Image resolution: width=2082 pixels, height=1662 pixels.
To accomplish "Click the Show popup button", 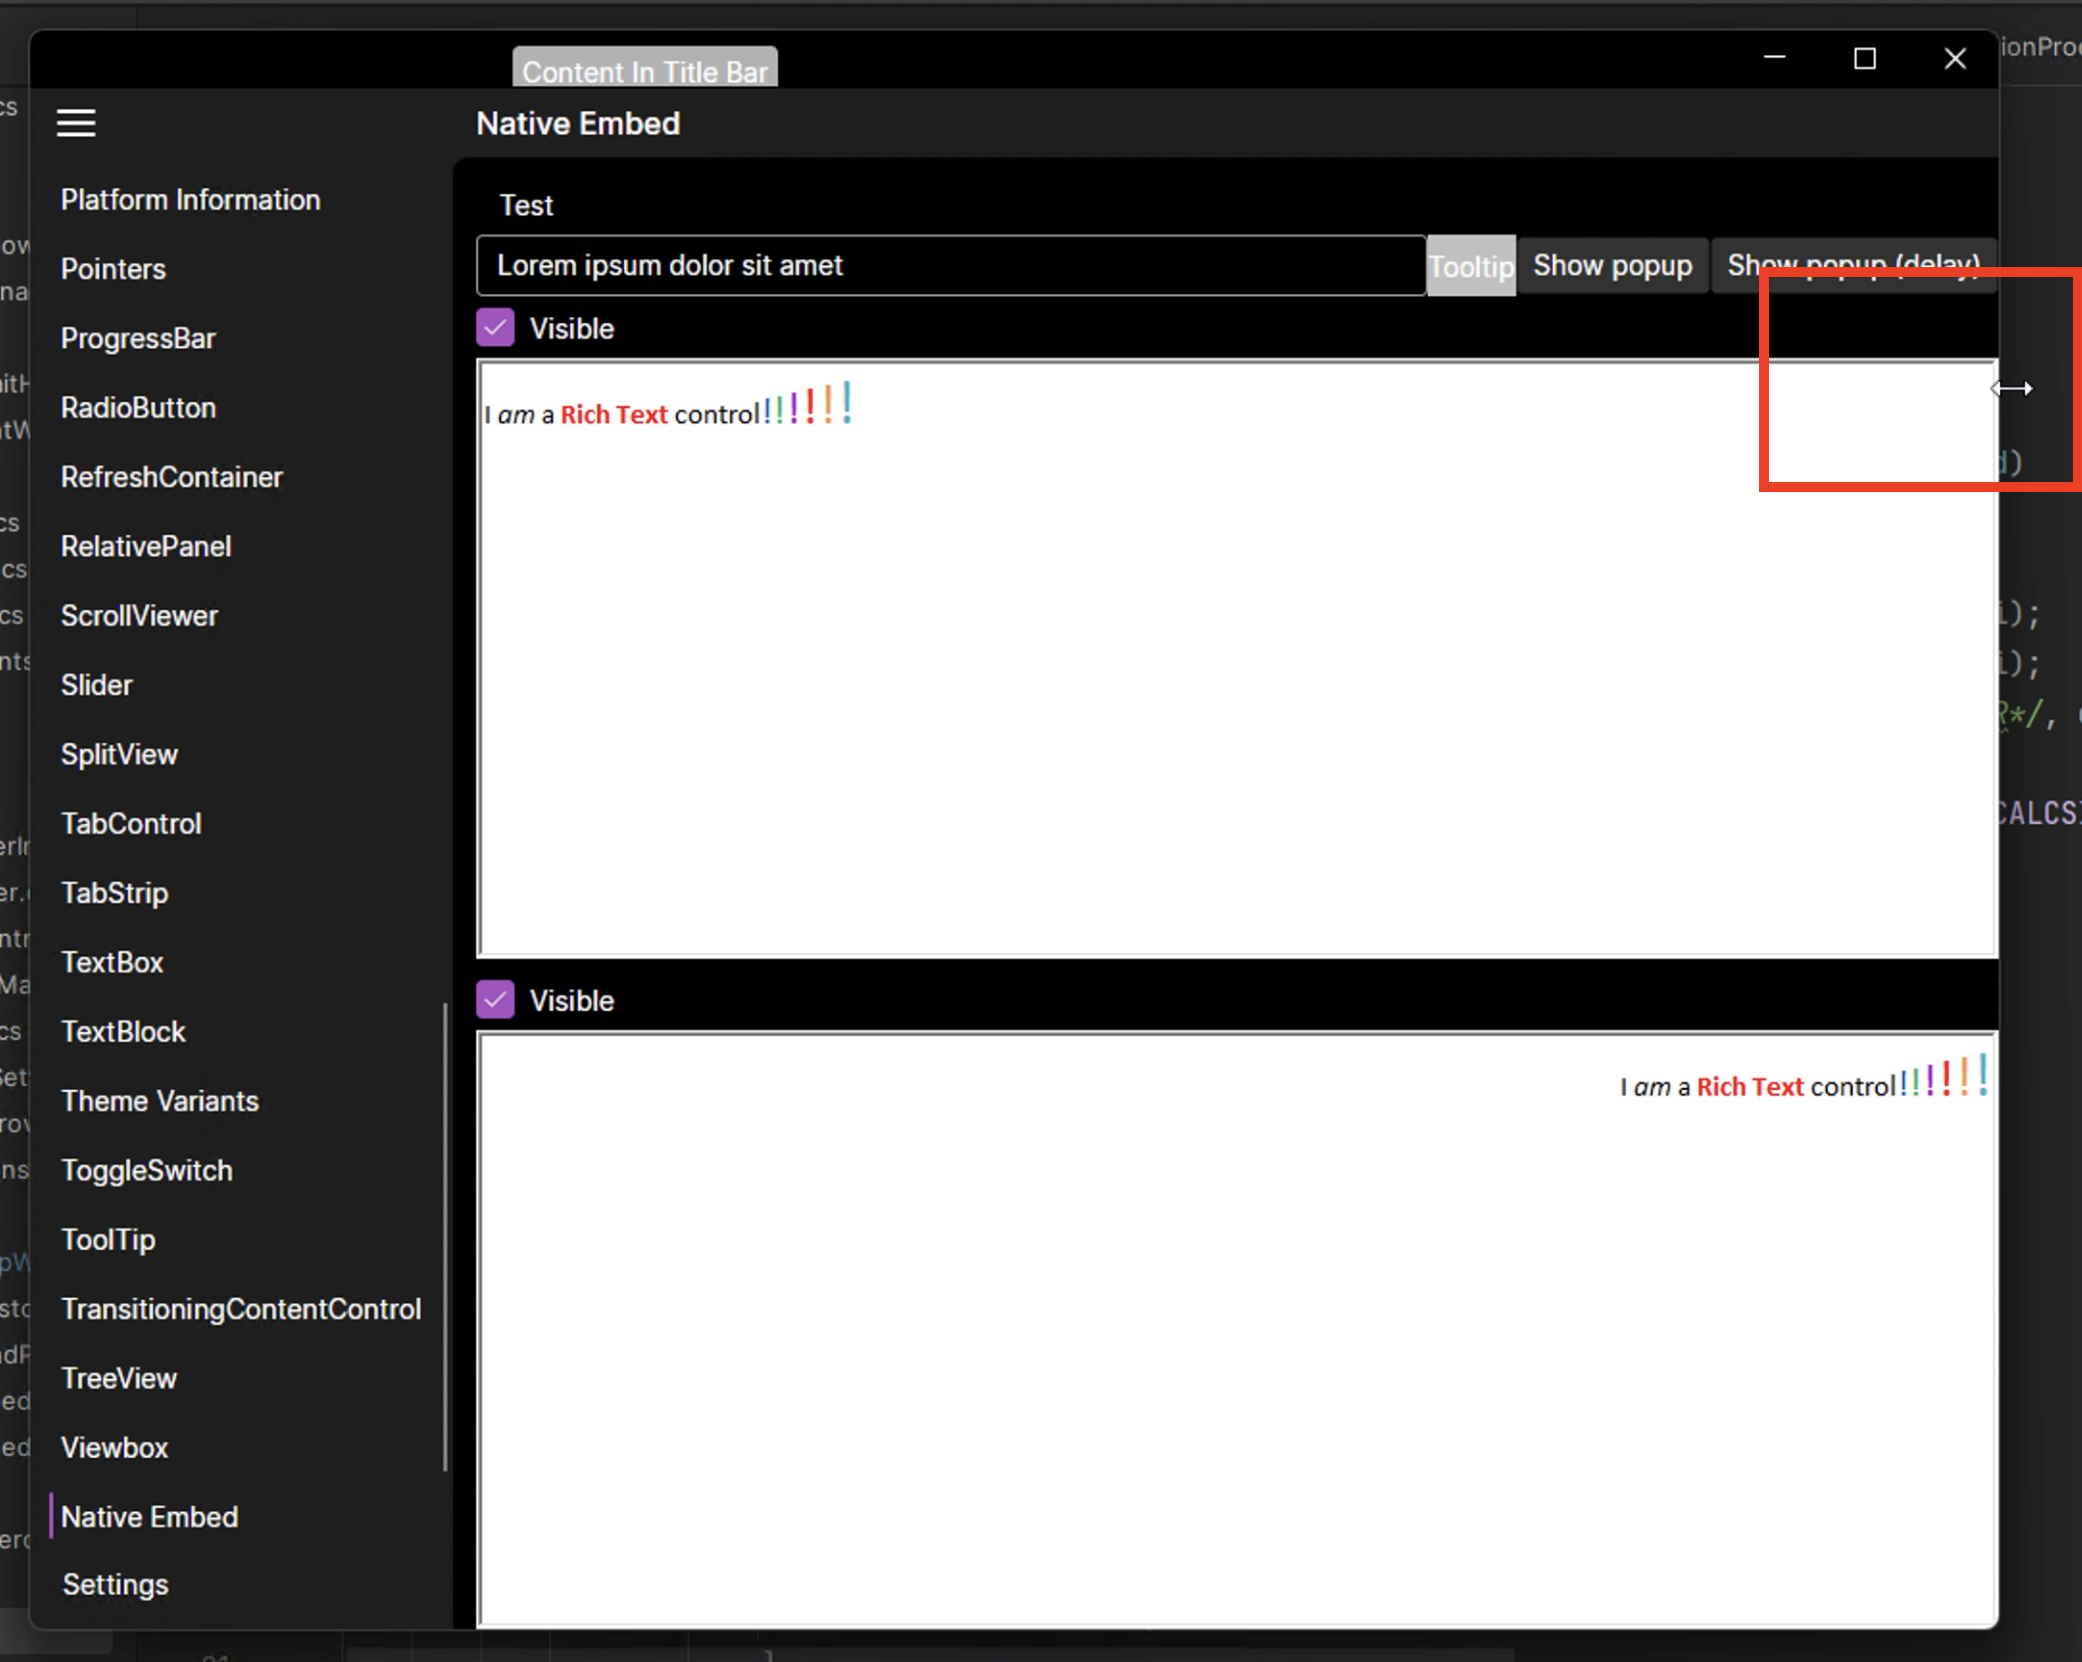I will click(x=1611, y=265).
